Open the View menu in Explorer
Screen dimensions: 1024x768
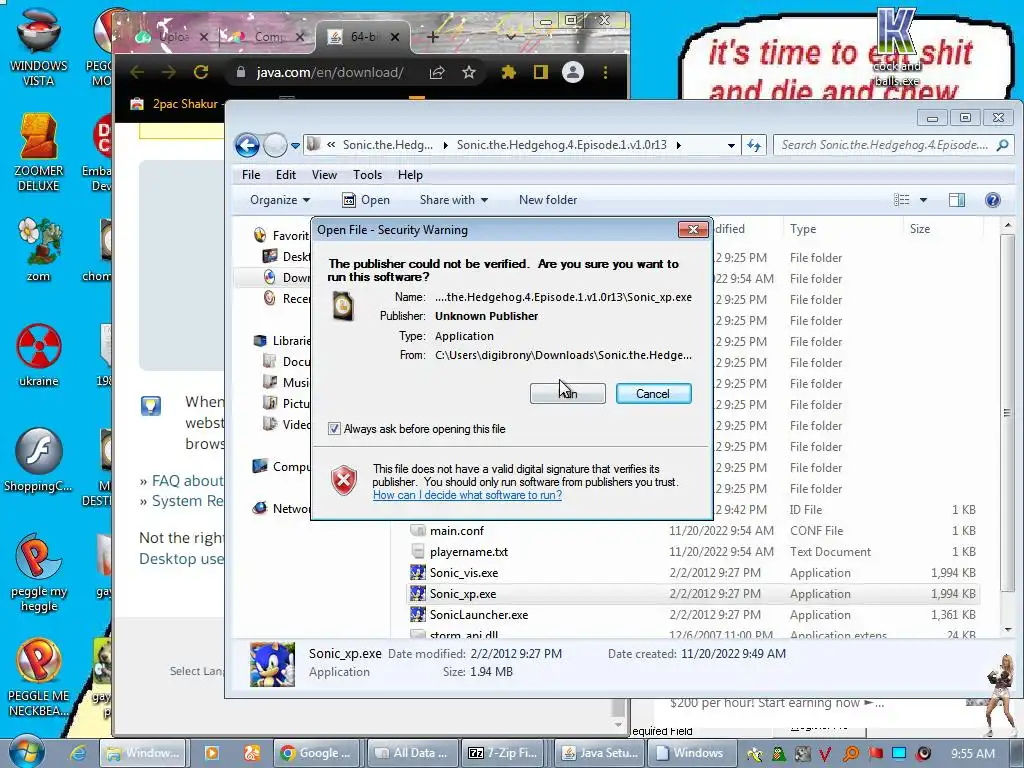click(x=324, y=175)
